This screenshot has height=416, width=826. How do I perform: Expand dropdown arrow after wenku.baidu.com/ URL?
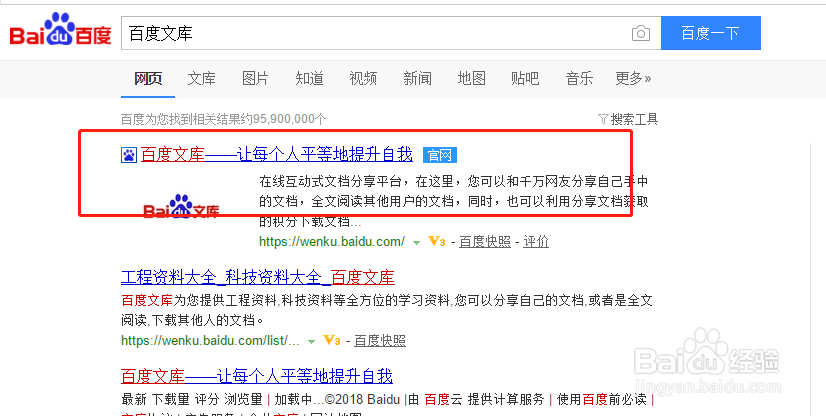click(x=416, y=243)
